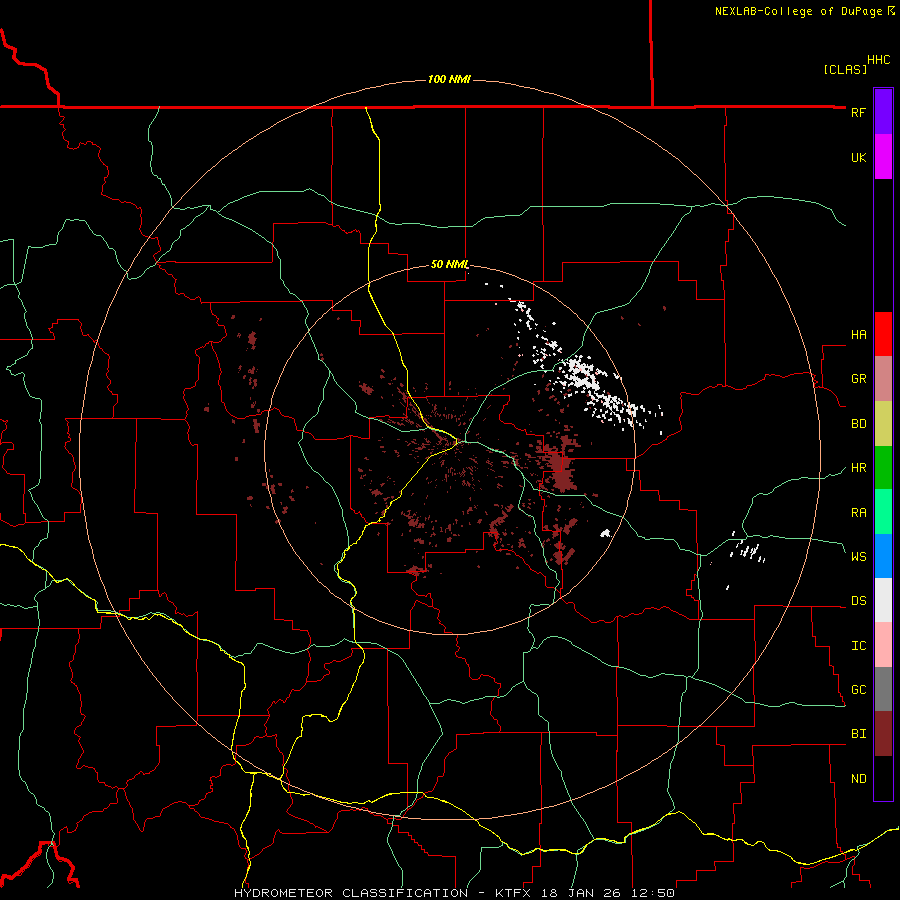Click the HHC product label
This screenshot has width=900, height=900.
pyautogui.click(x=878, y=60)
